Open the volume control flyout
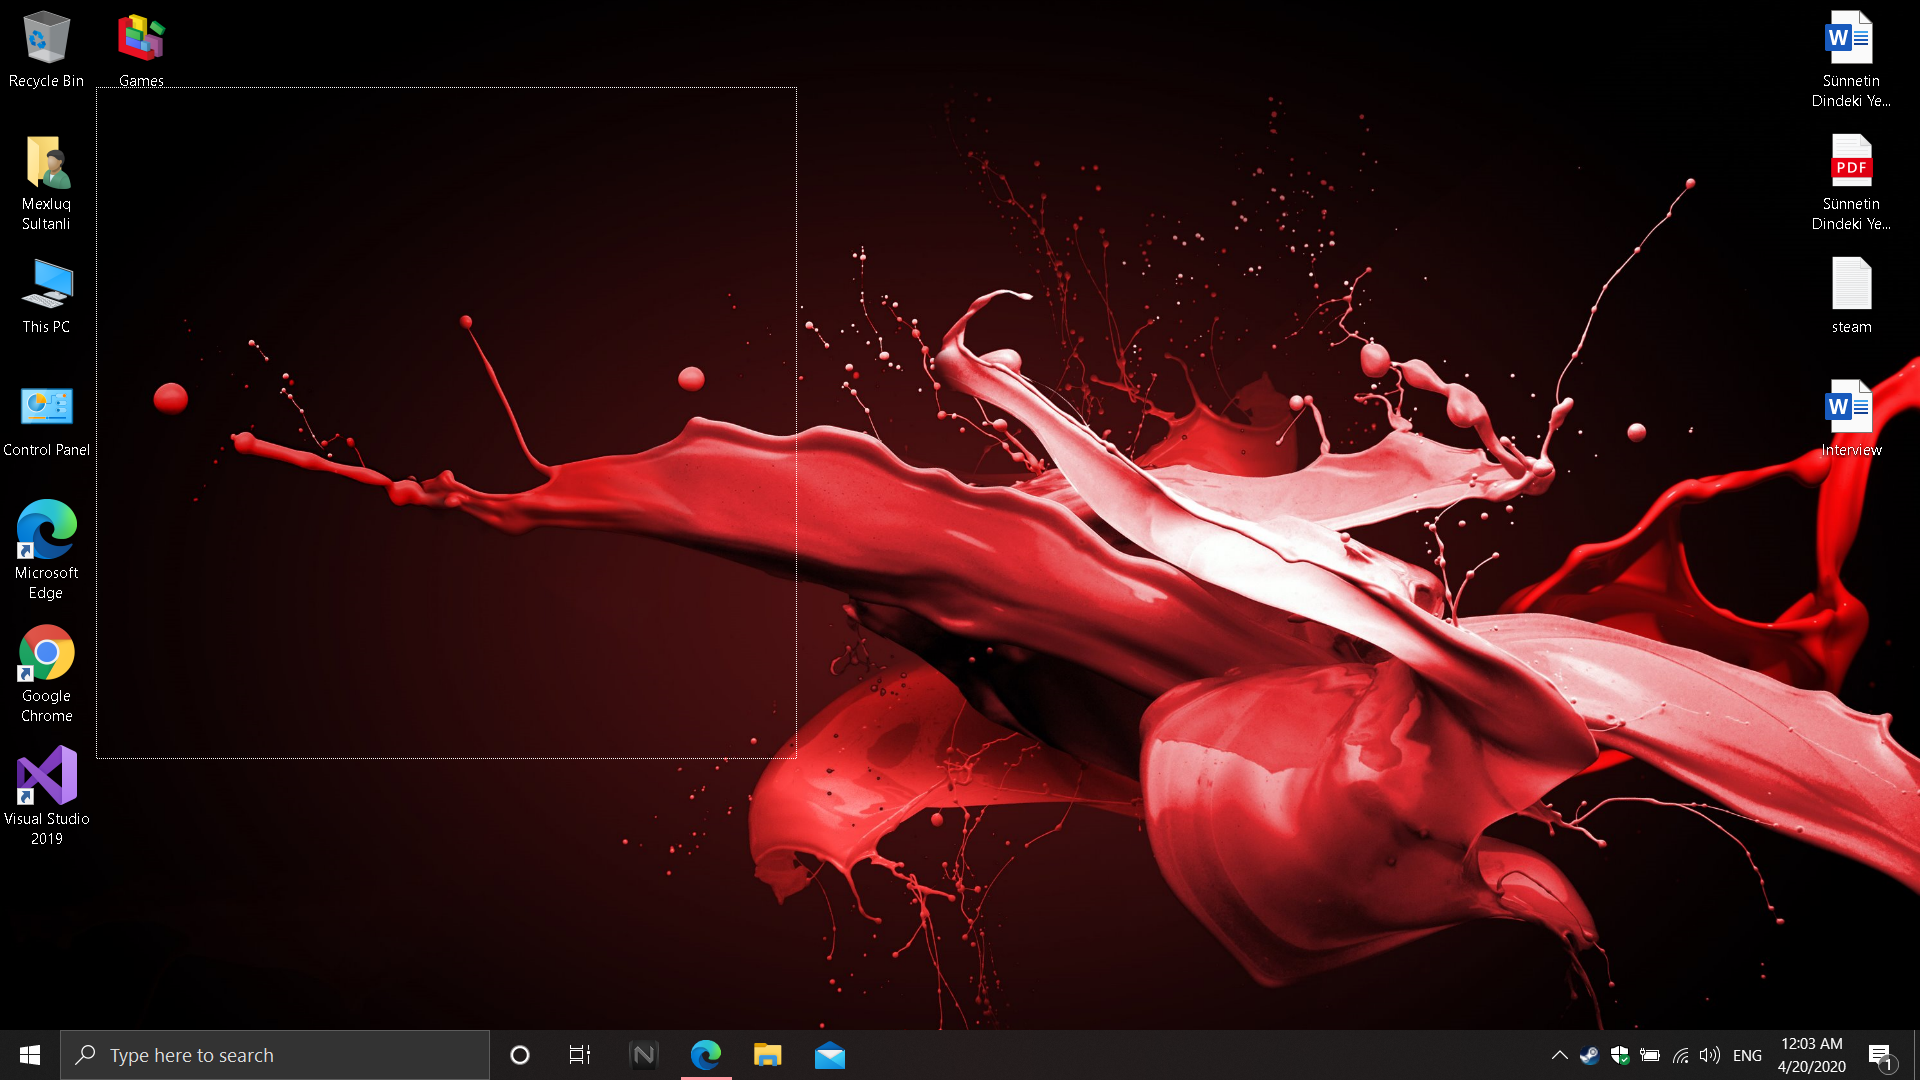 tap(1710, 1055)
